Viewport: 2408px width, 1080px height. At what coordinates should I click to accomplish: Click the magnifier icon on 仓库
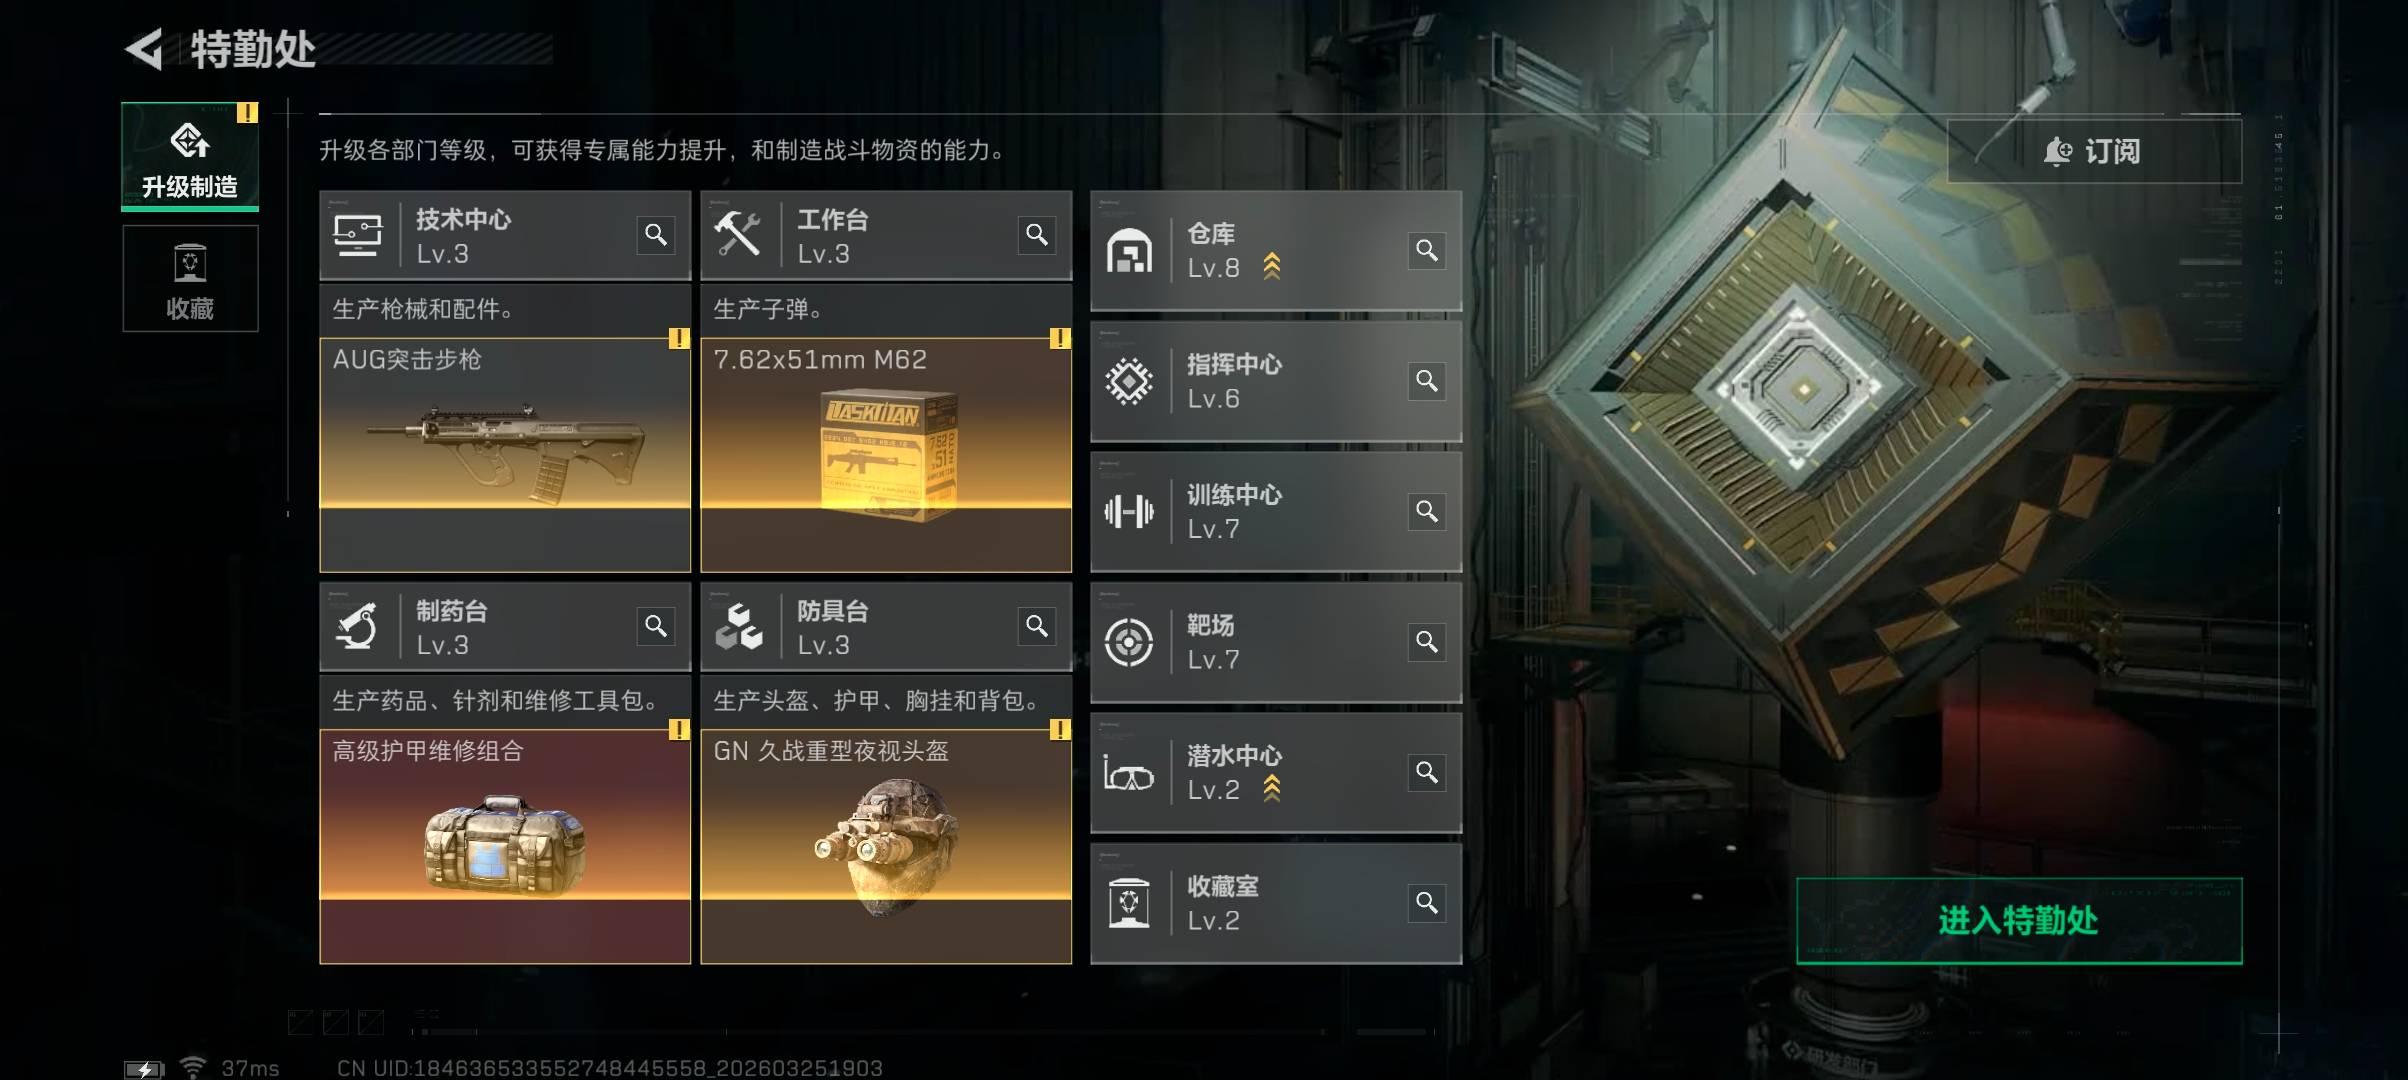[1427, 250]
